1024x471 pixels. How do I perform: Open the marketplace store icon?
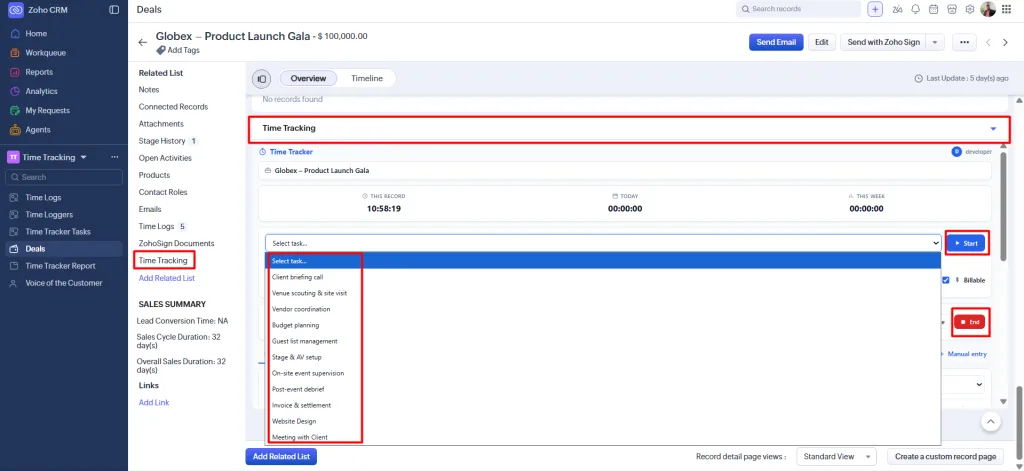[x=952, y=9]
